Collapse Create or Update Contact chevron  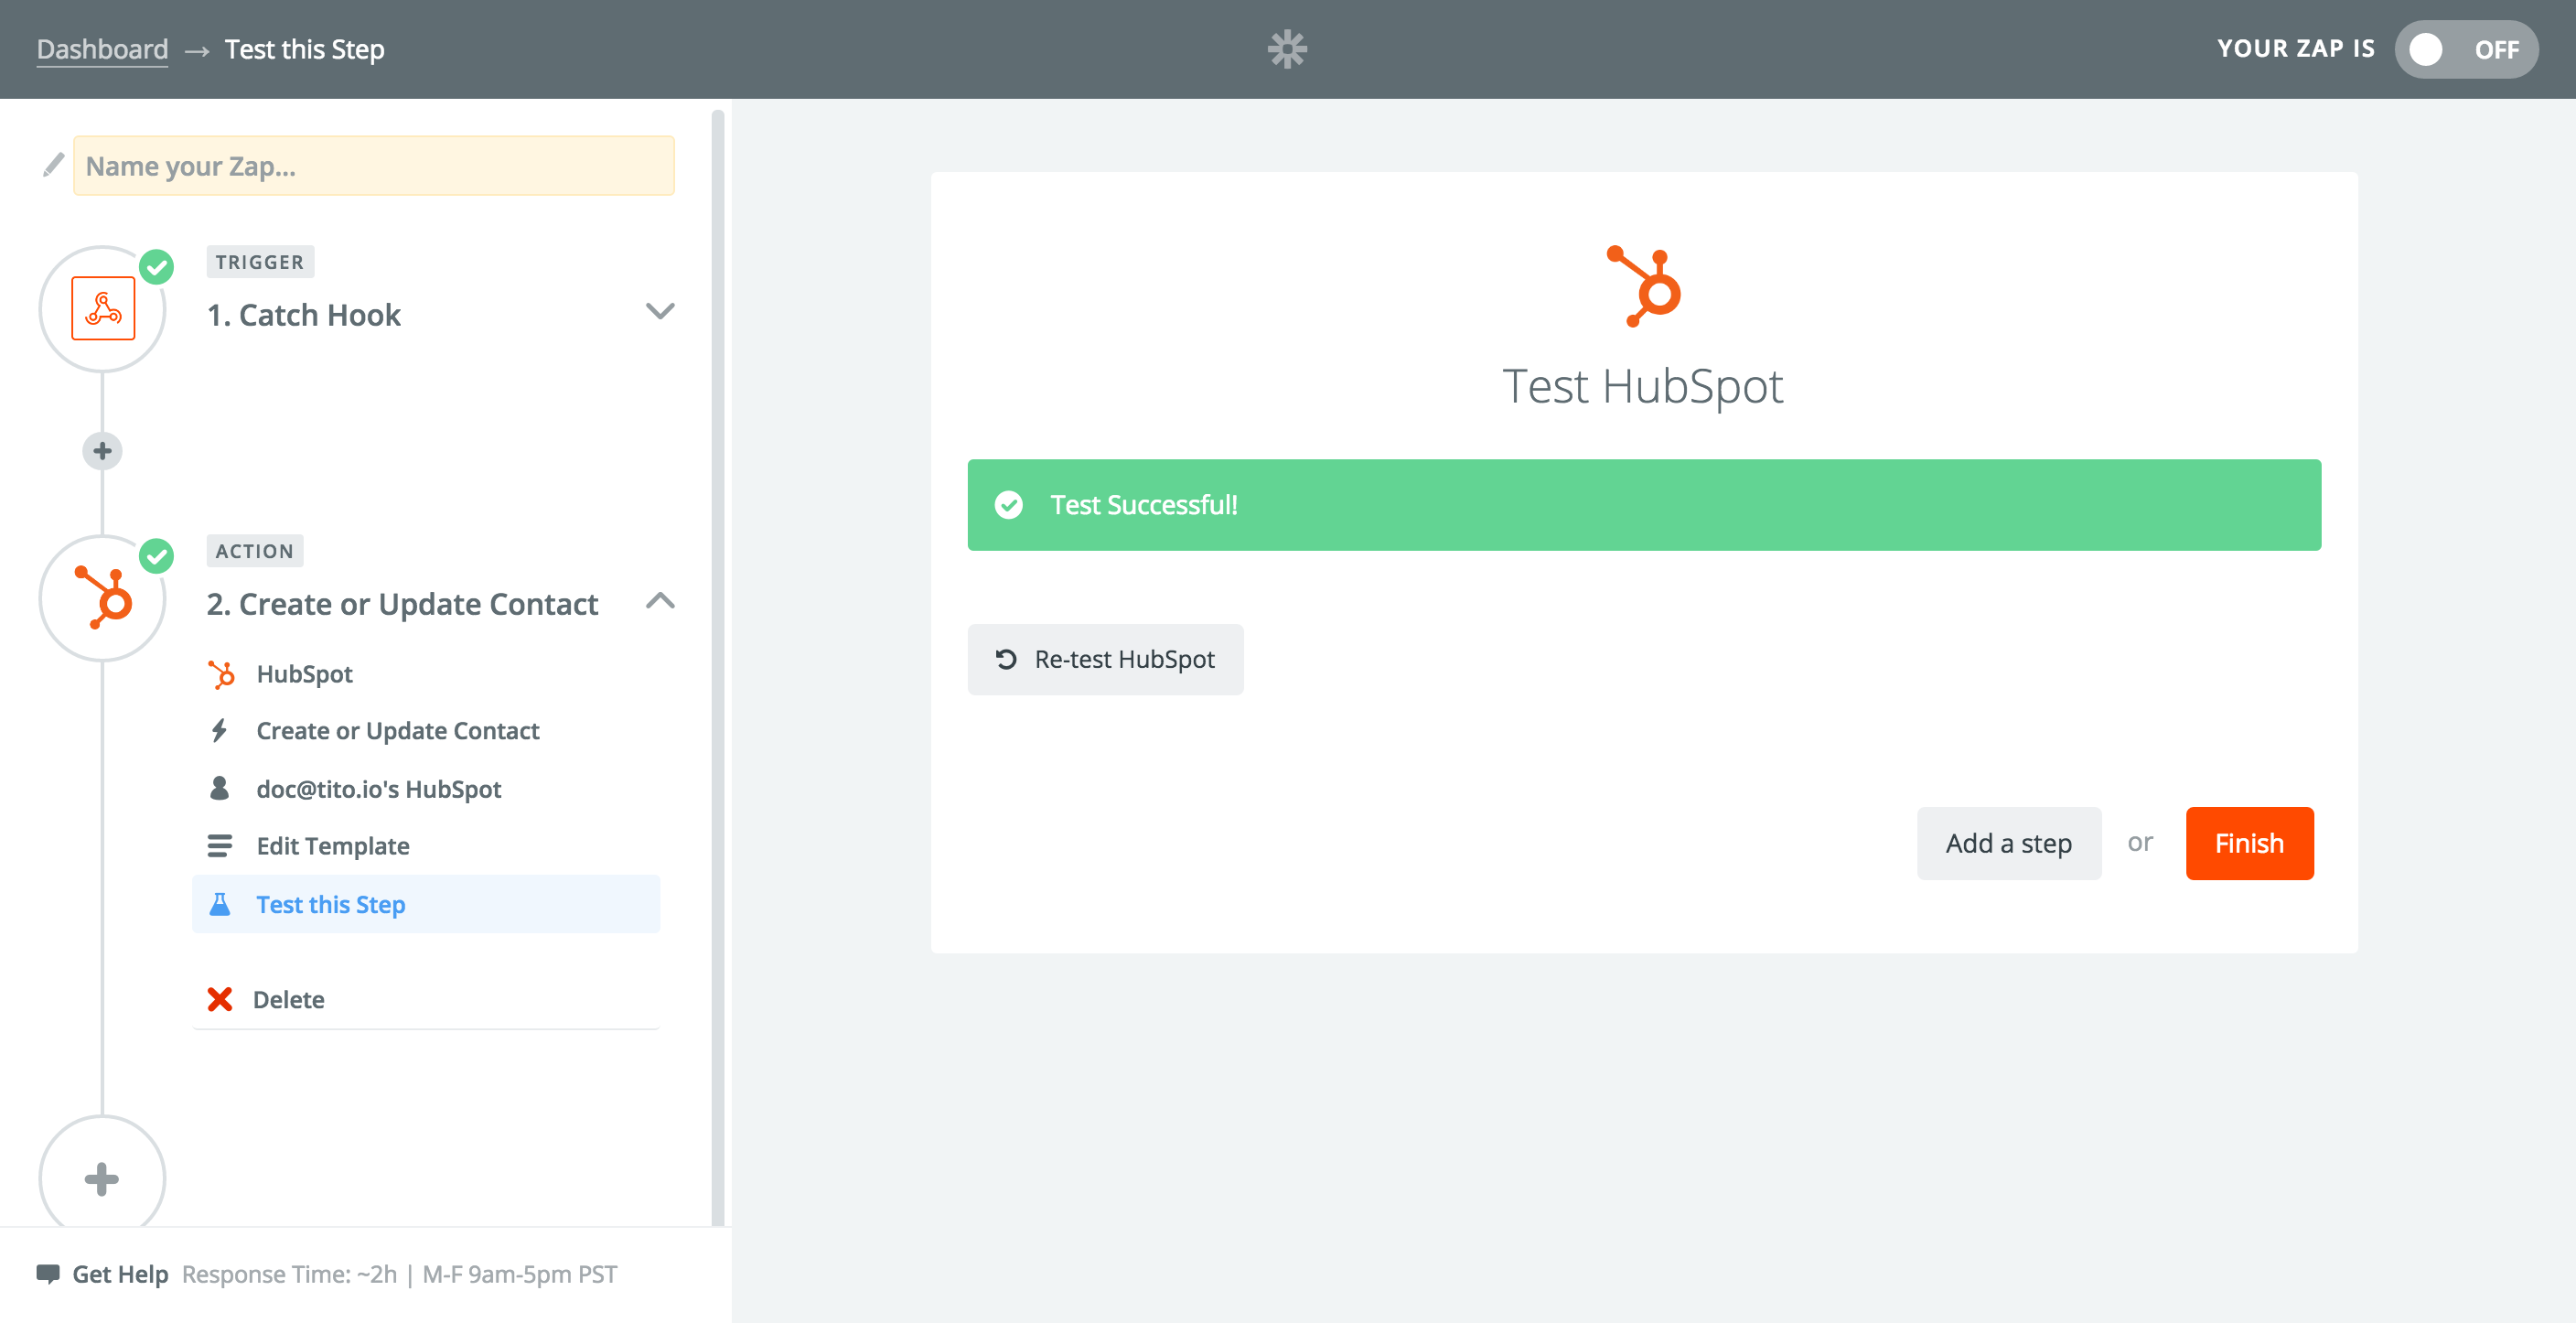click(660, 600)
